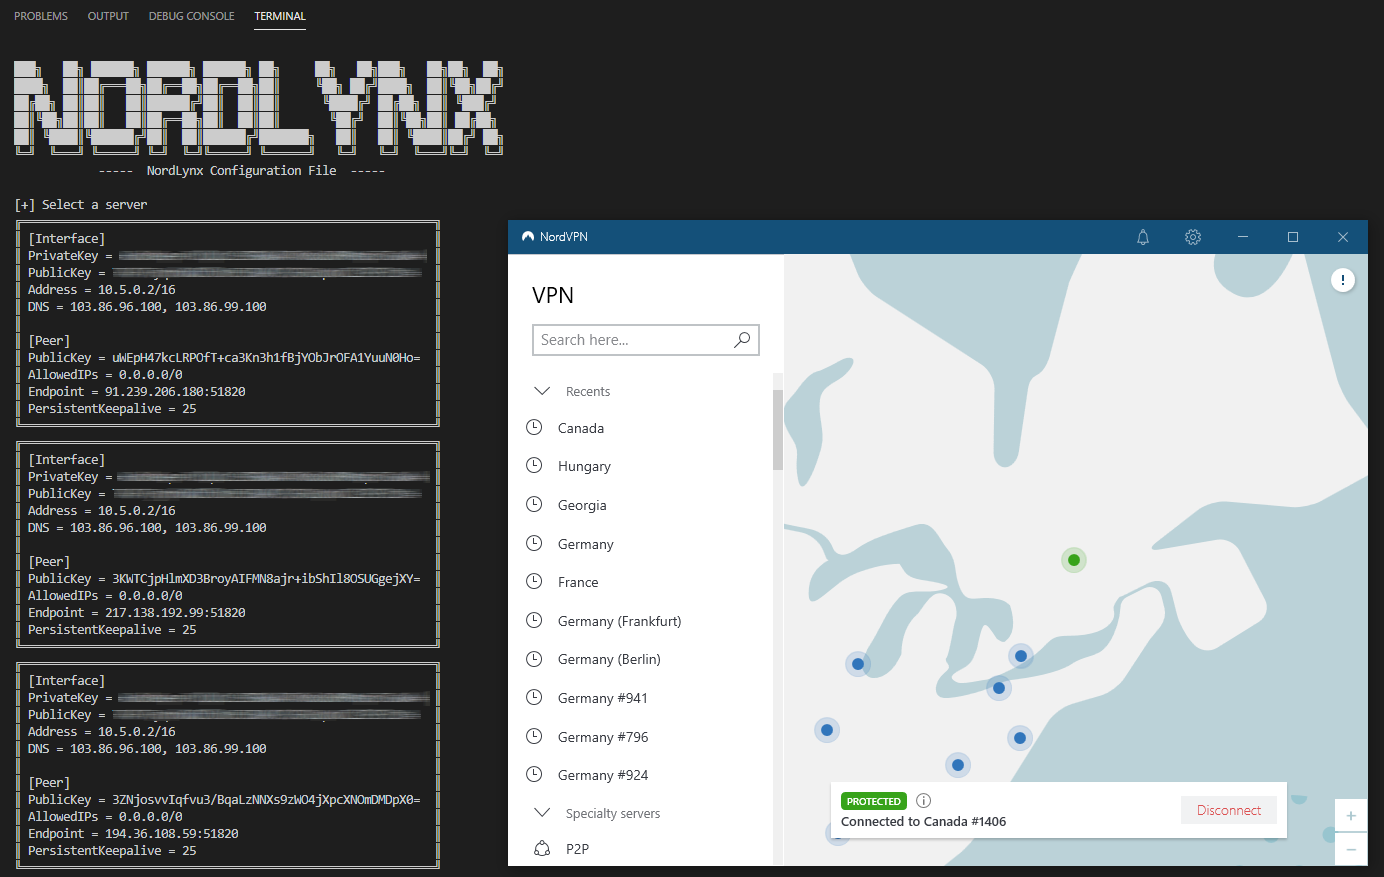This screenshot has height=877, width=1384.
Task: Click the info icon next to PROTECTED
Action: click(x=924, y=800)
